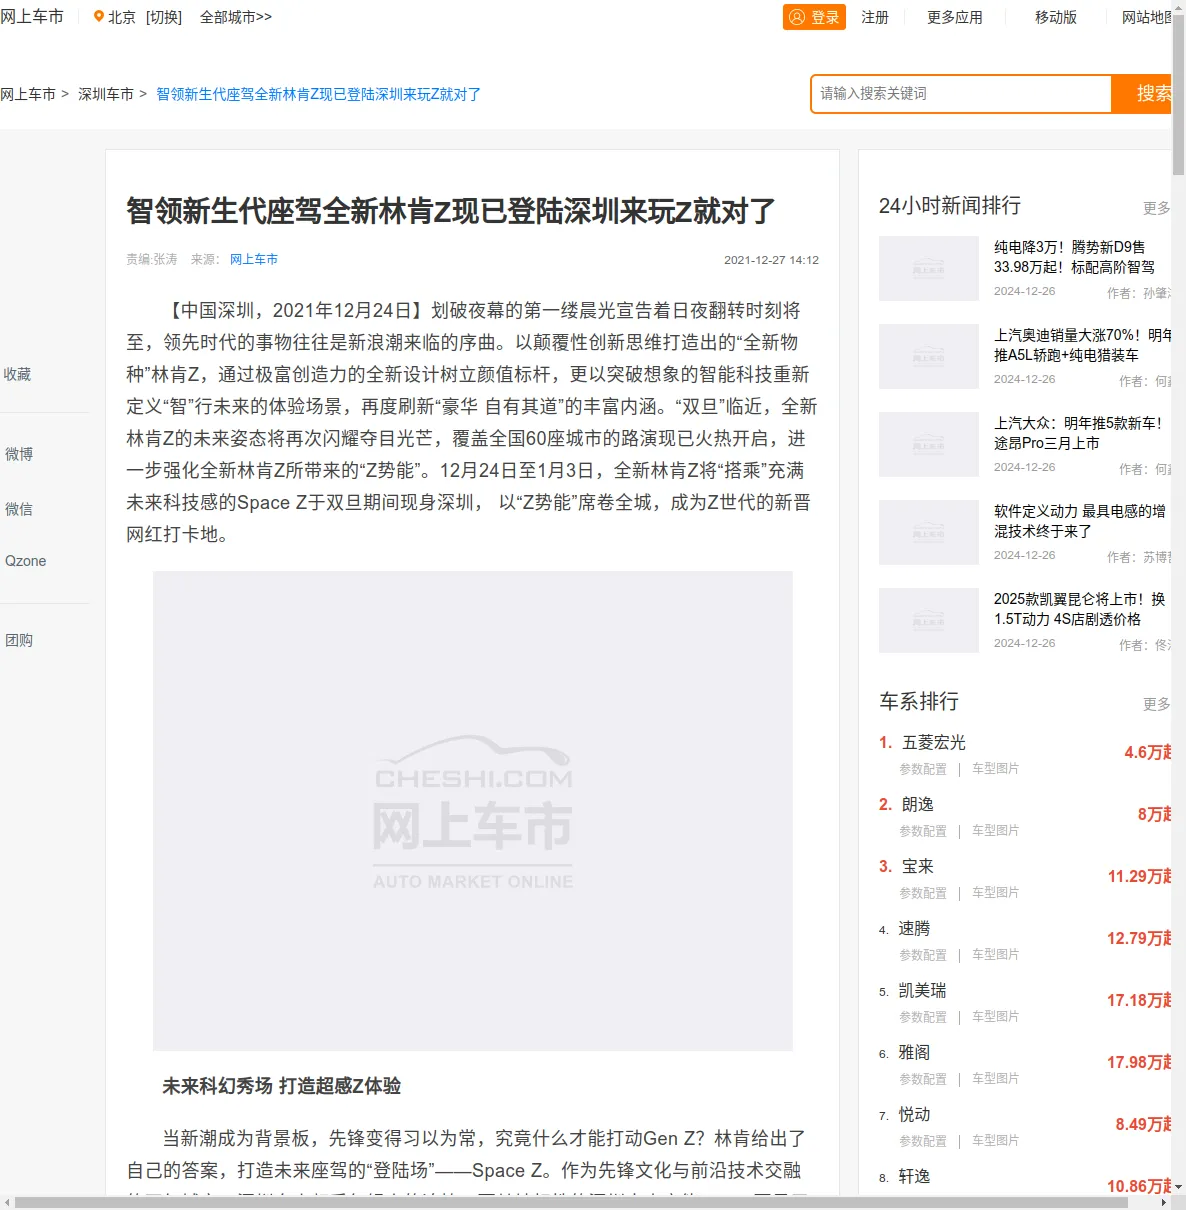The height and width of the screenshot is (1210, 1186).
Task: Open the 更多应用 menu
Action: (x=955, y=17)
